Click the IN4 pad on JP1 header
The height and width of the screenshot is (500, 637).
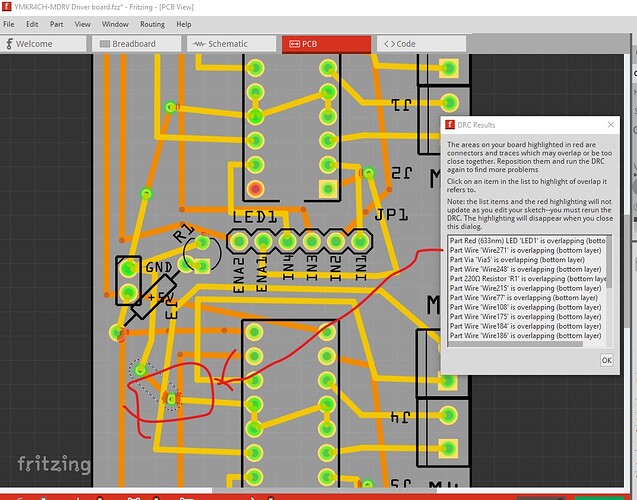point(287,241)
